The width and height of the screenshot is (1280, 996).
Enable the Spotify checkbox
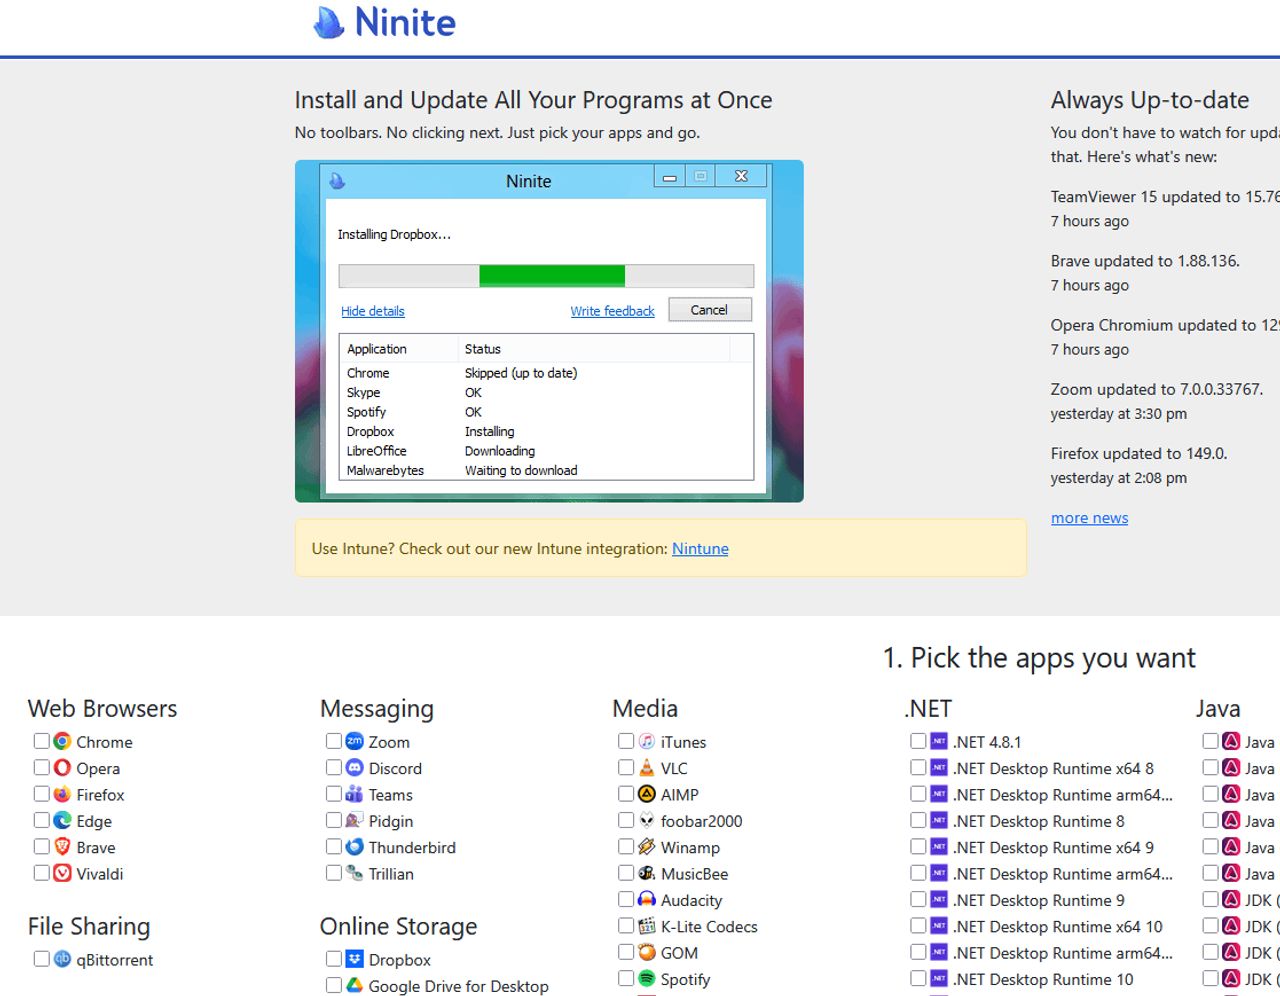[x=626, y=979]
